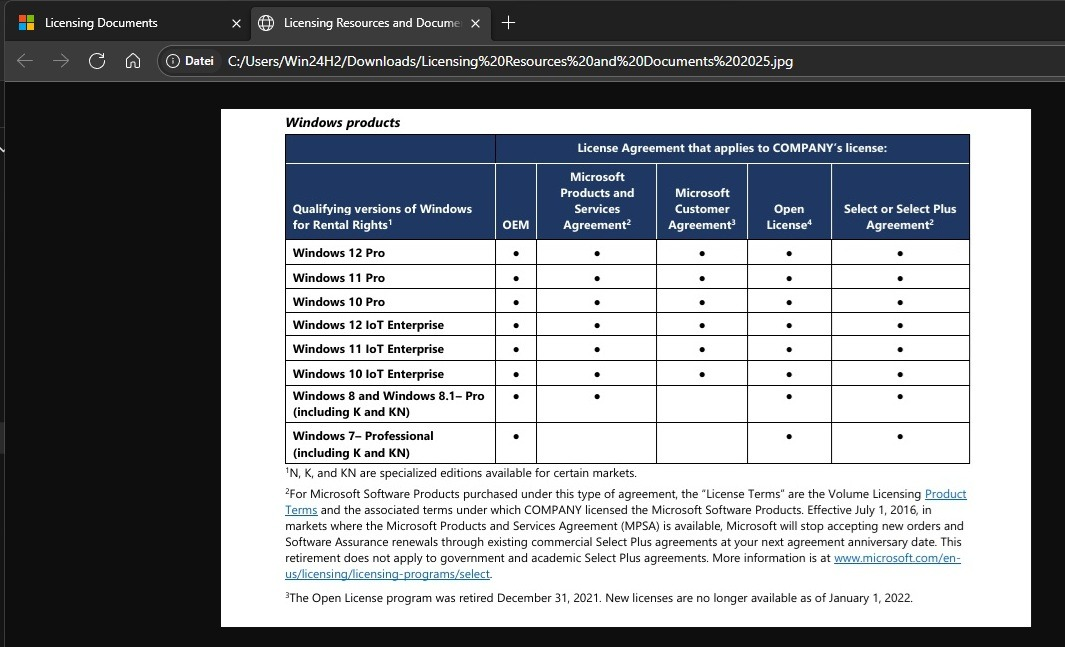Screen dimensions: 1065x647
Task: Open the www.microsoft.com licensing-programs/select link
Action: pyautogui.click(x=897, y=558)
